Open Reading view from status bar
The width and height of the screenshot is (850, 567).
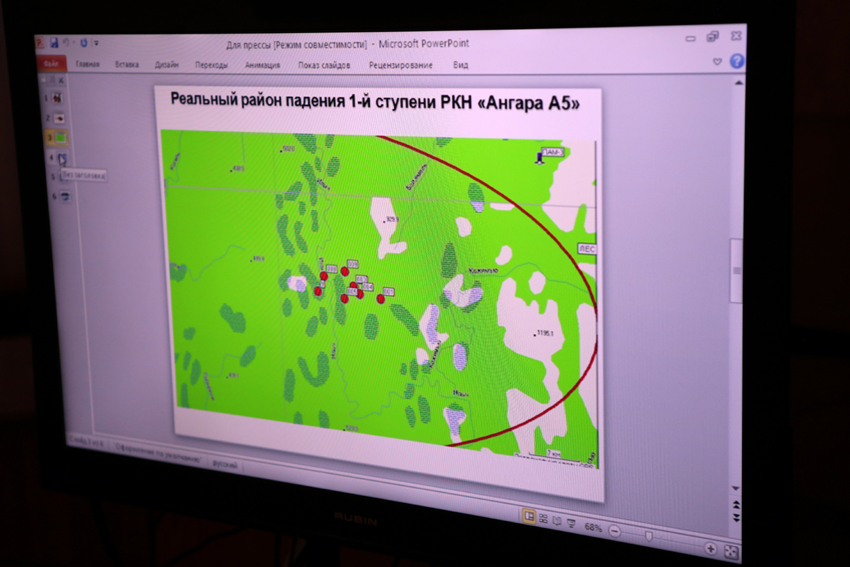point(557,521)
